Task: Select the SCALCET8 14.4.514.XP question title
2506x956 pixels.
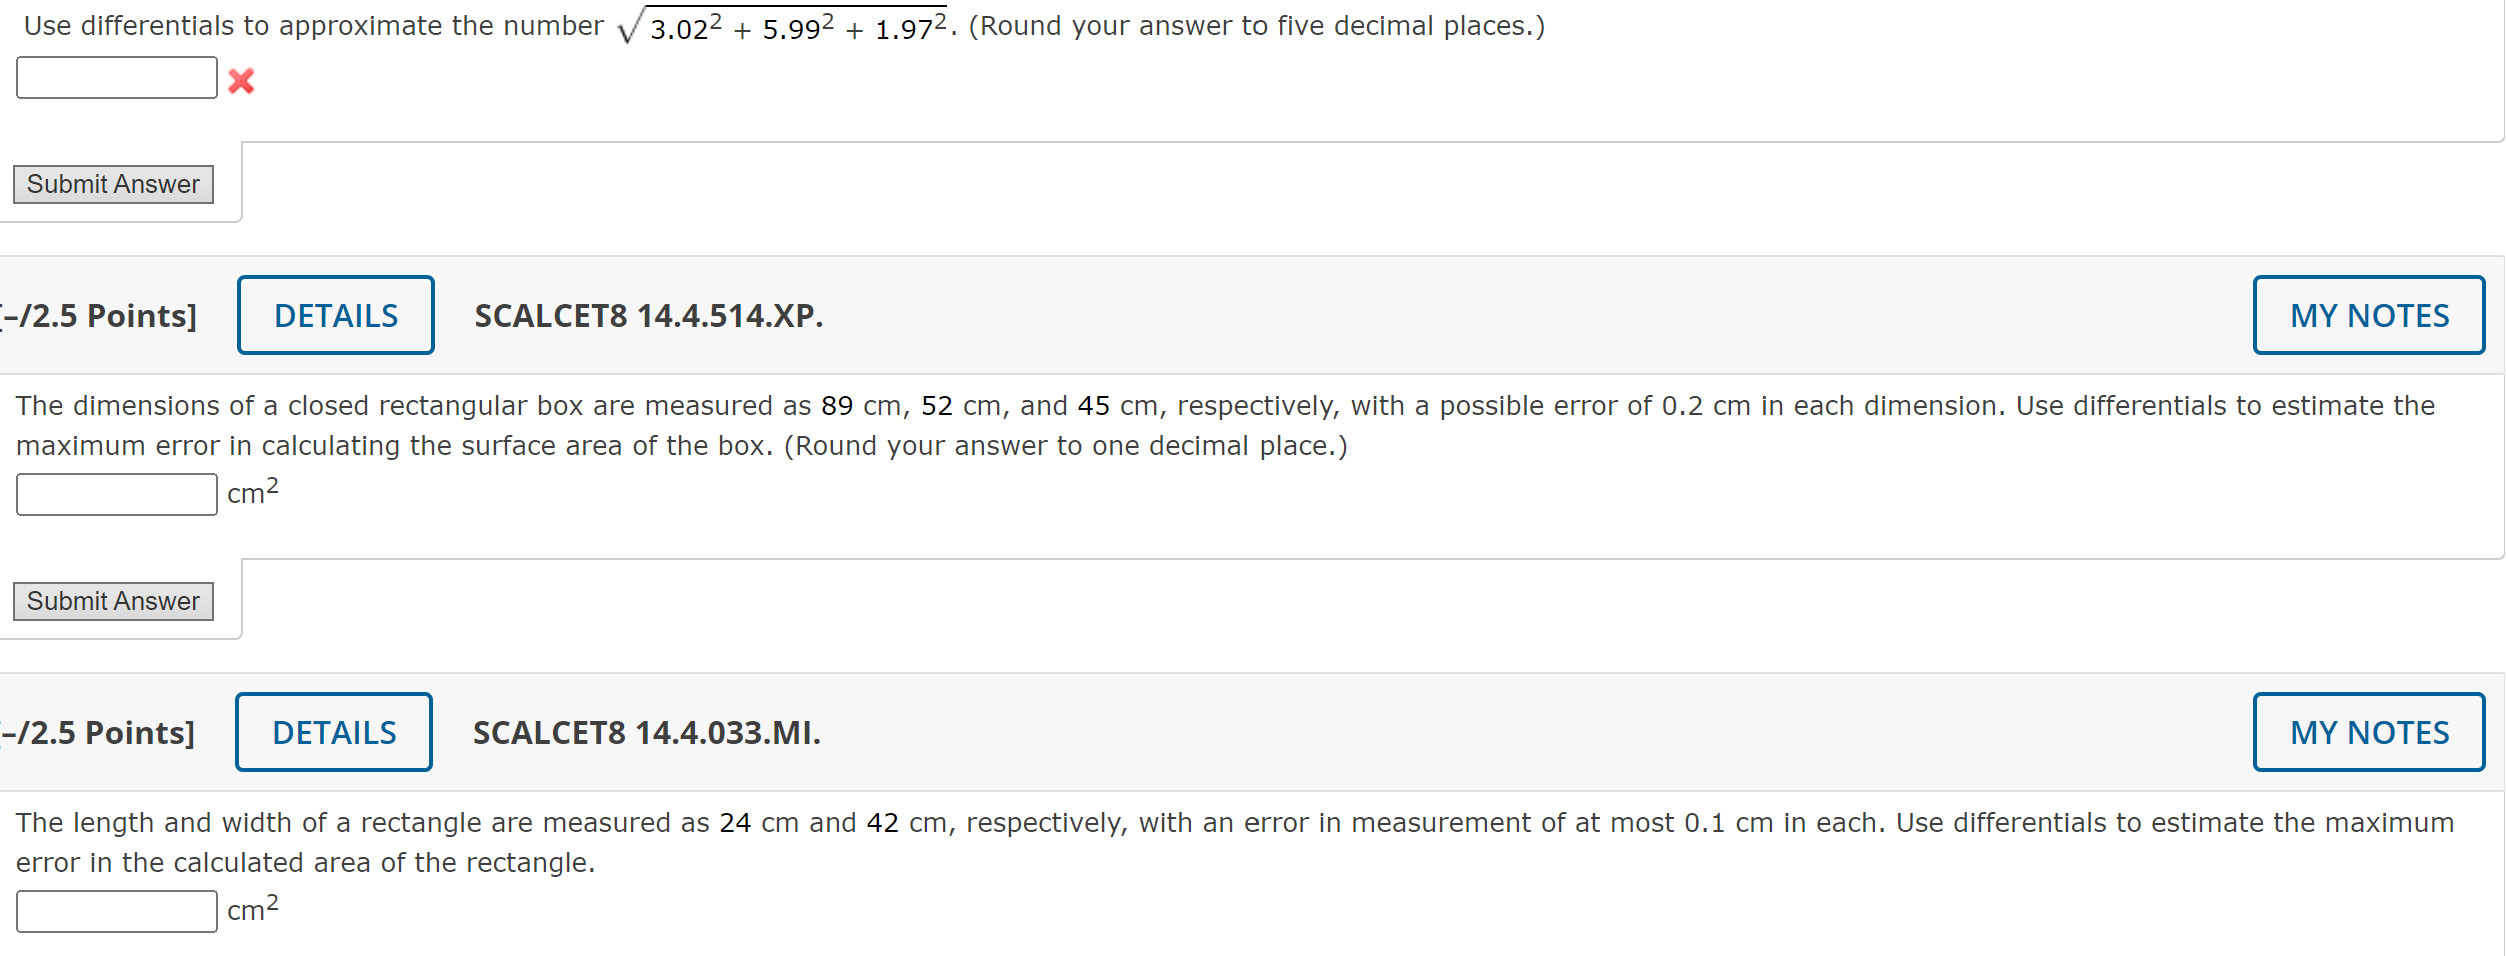Action: point(646,317)
